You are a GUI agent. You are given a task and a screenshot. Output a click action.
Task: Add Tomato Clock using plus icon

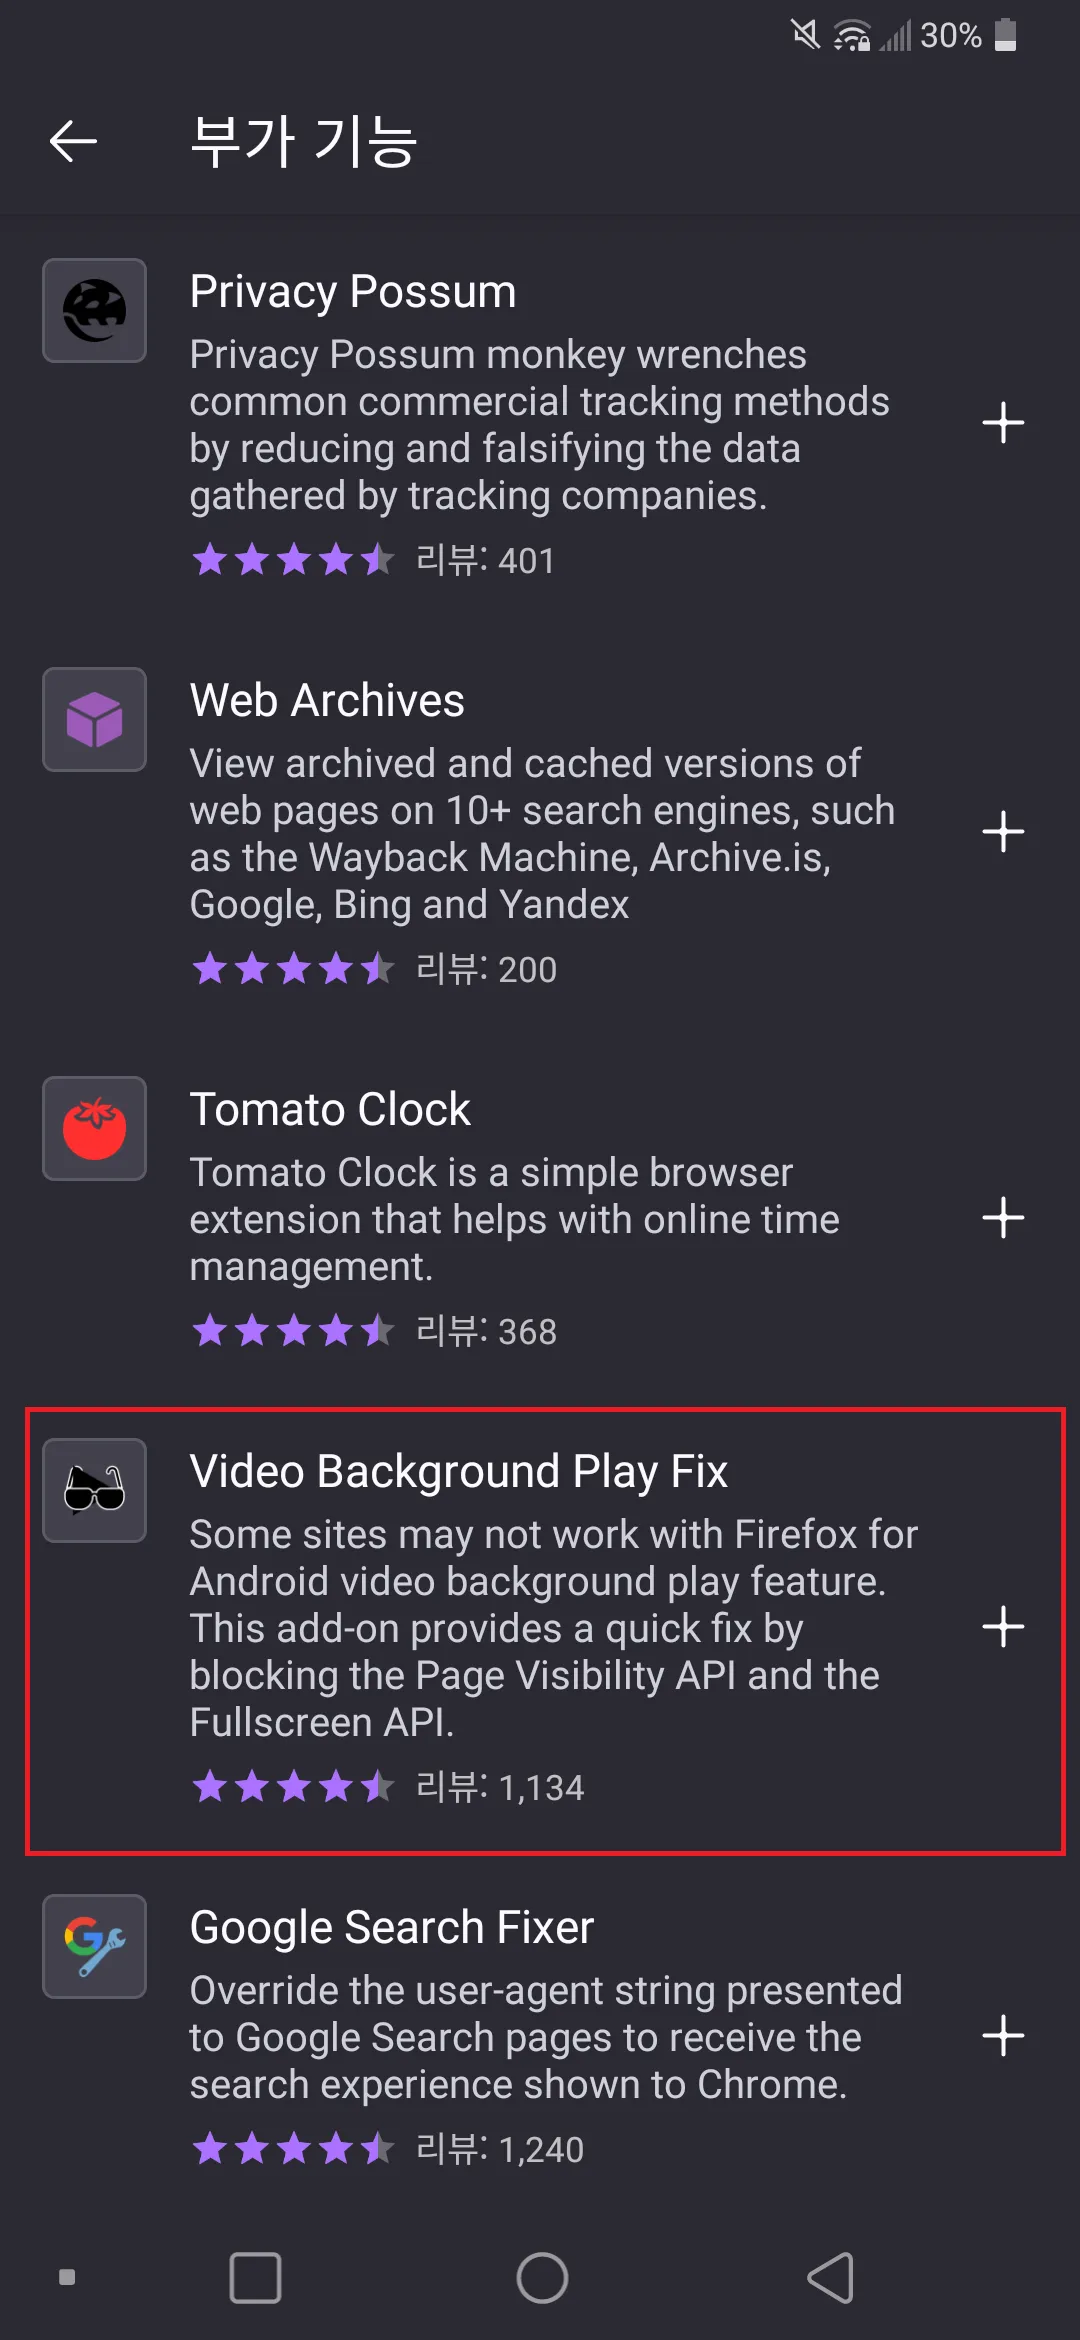tap(1003, 1218)
